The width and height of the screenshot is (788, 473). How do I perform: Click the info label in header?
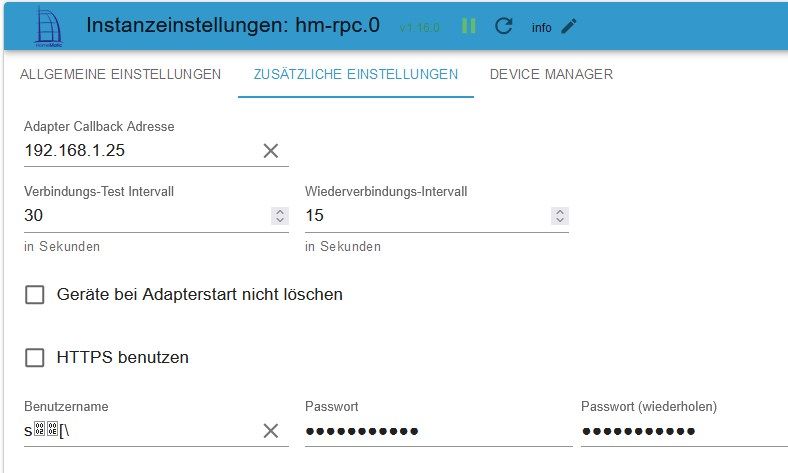(x=541, y=27)
